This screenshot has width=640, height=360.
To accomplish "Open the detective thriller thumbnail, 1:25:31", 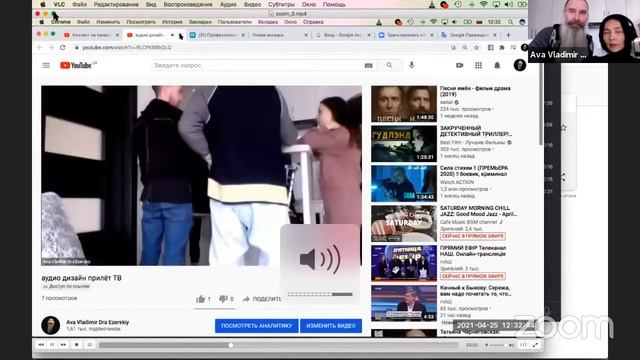I will pyautogui.click(x=404, y=144).
